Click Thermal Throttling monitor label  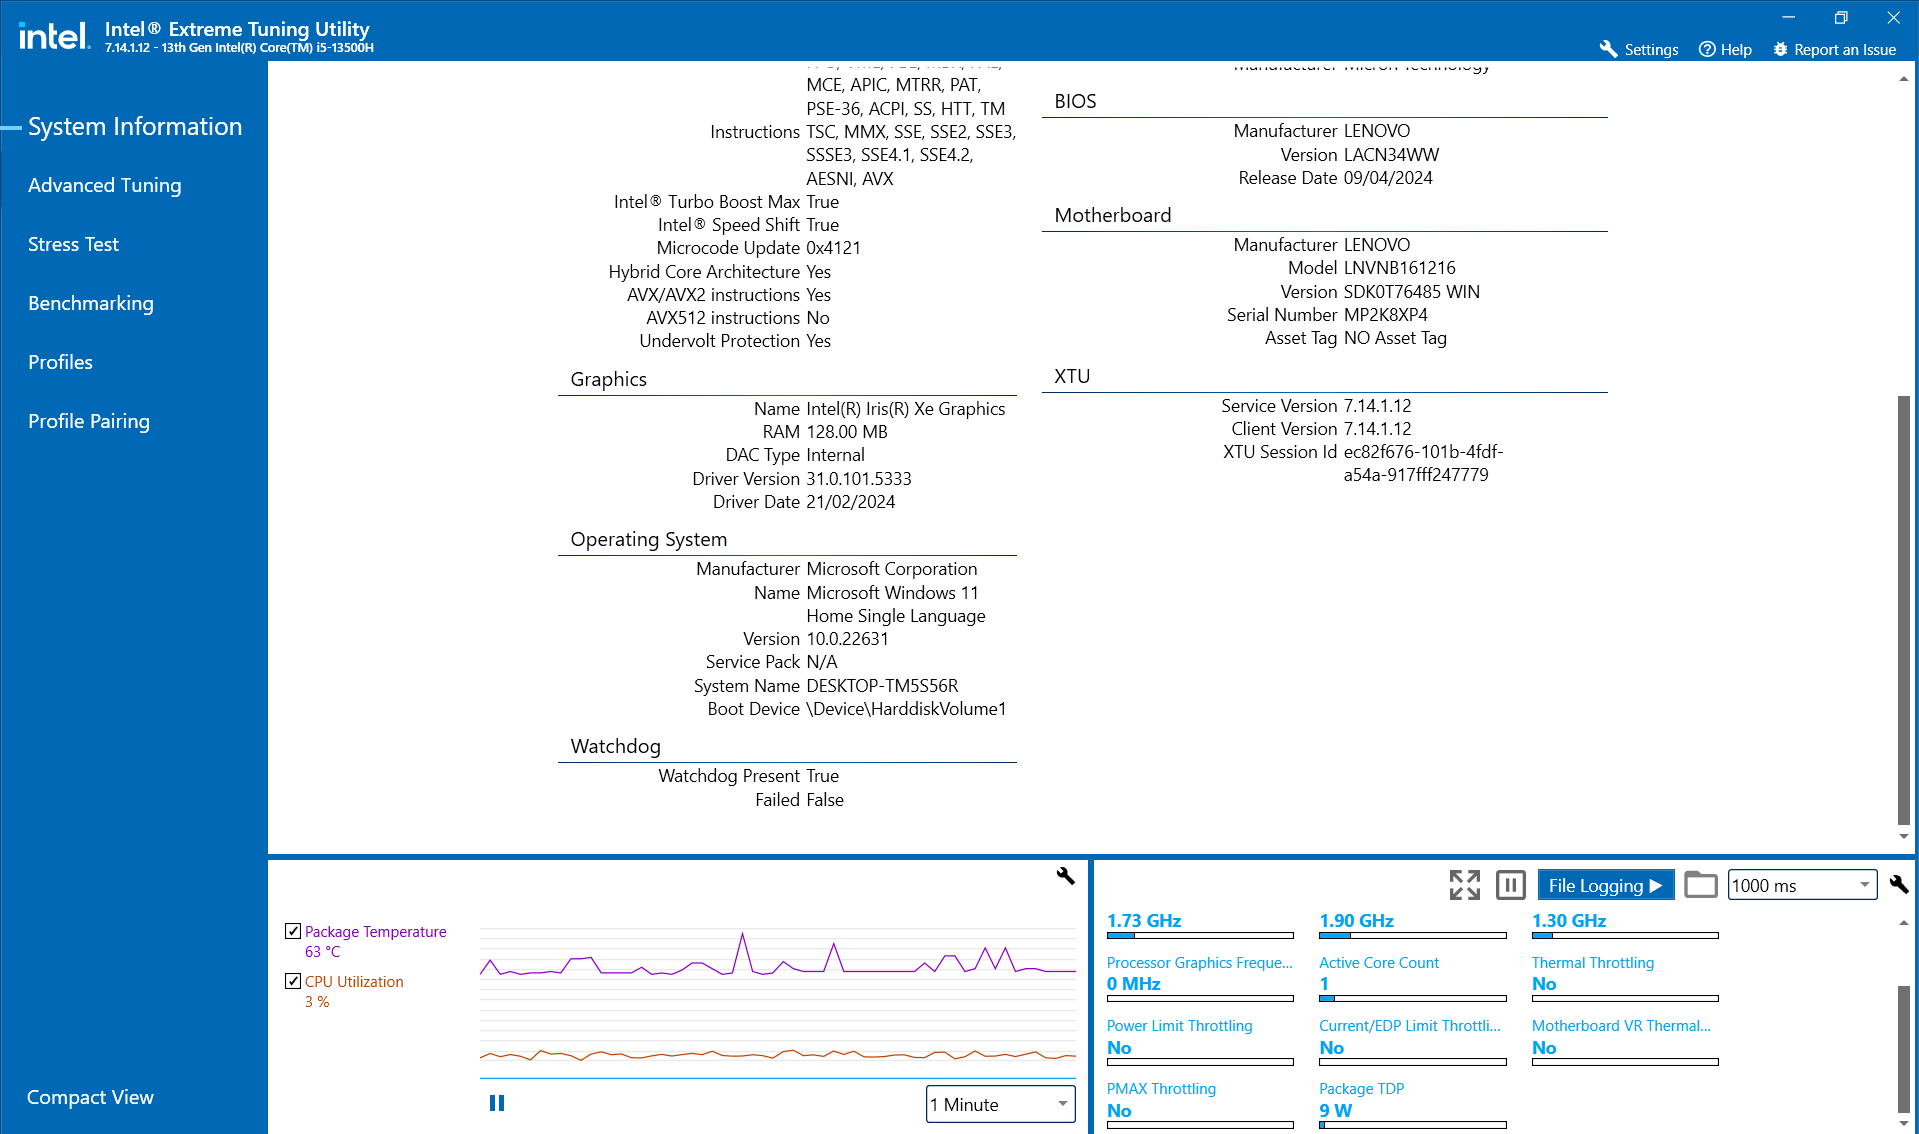click(1593, 962)
